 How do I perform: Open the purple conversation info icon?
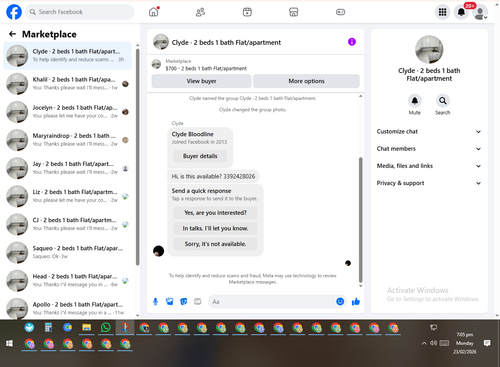pos(352,42)
